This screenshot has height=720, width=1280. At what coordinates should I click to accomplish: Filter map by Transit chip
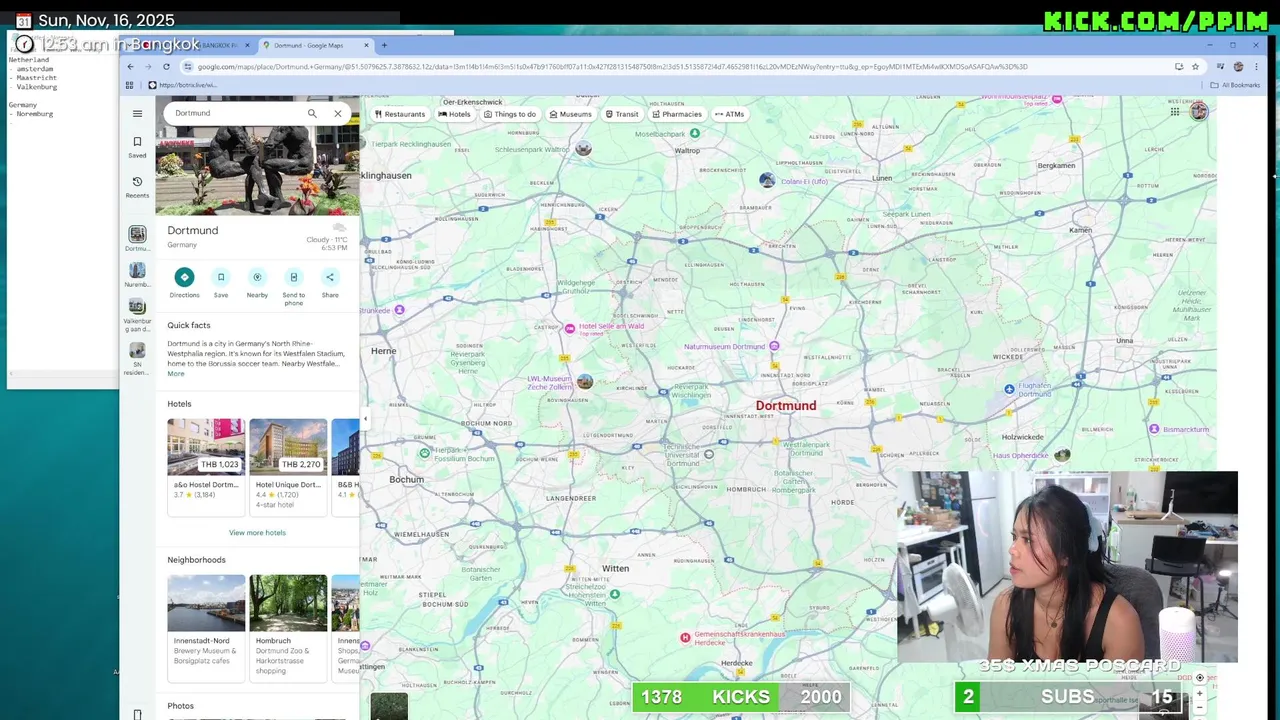pyautogui.click(x=621, y=114)
